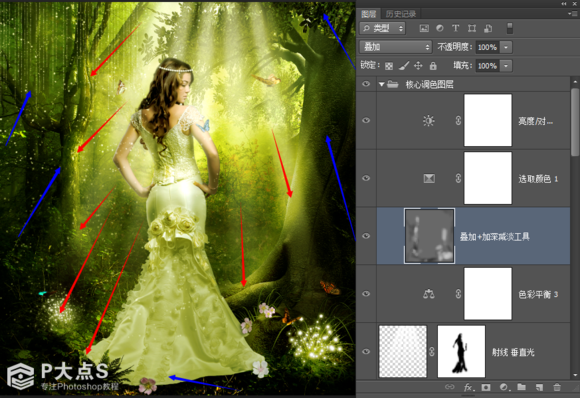Toggle the layer filtering switch
580x398 pixels.
(x=510, y=28)
